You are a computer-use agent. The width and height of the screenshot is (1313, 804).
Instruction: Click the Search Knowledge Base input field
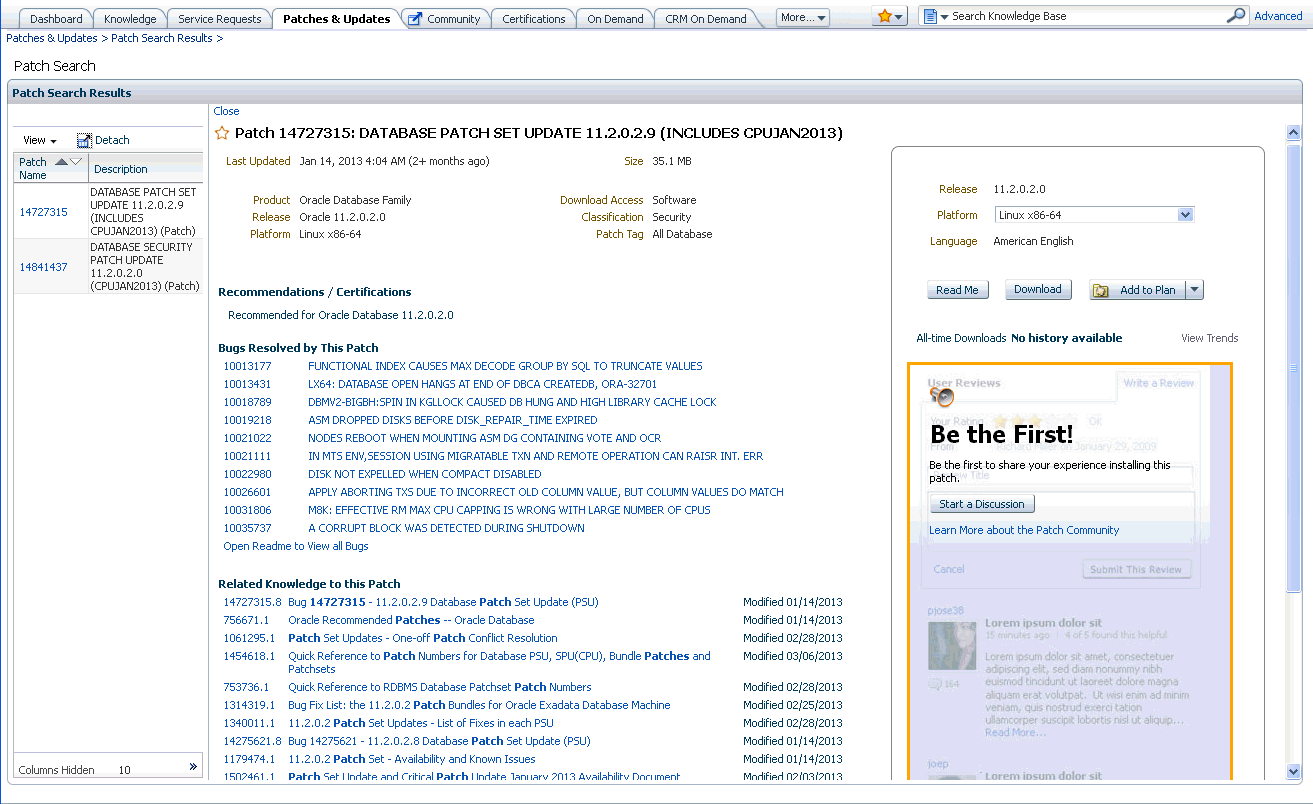click(x=1087, y=16)
